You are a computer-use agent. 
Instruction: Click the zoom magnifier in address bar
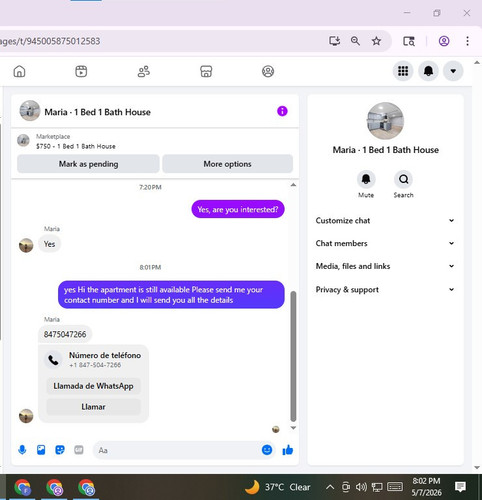click(355, 41)
